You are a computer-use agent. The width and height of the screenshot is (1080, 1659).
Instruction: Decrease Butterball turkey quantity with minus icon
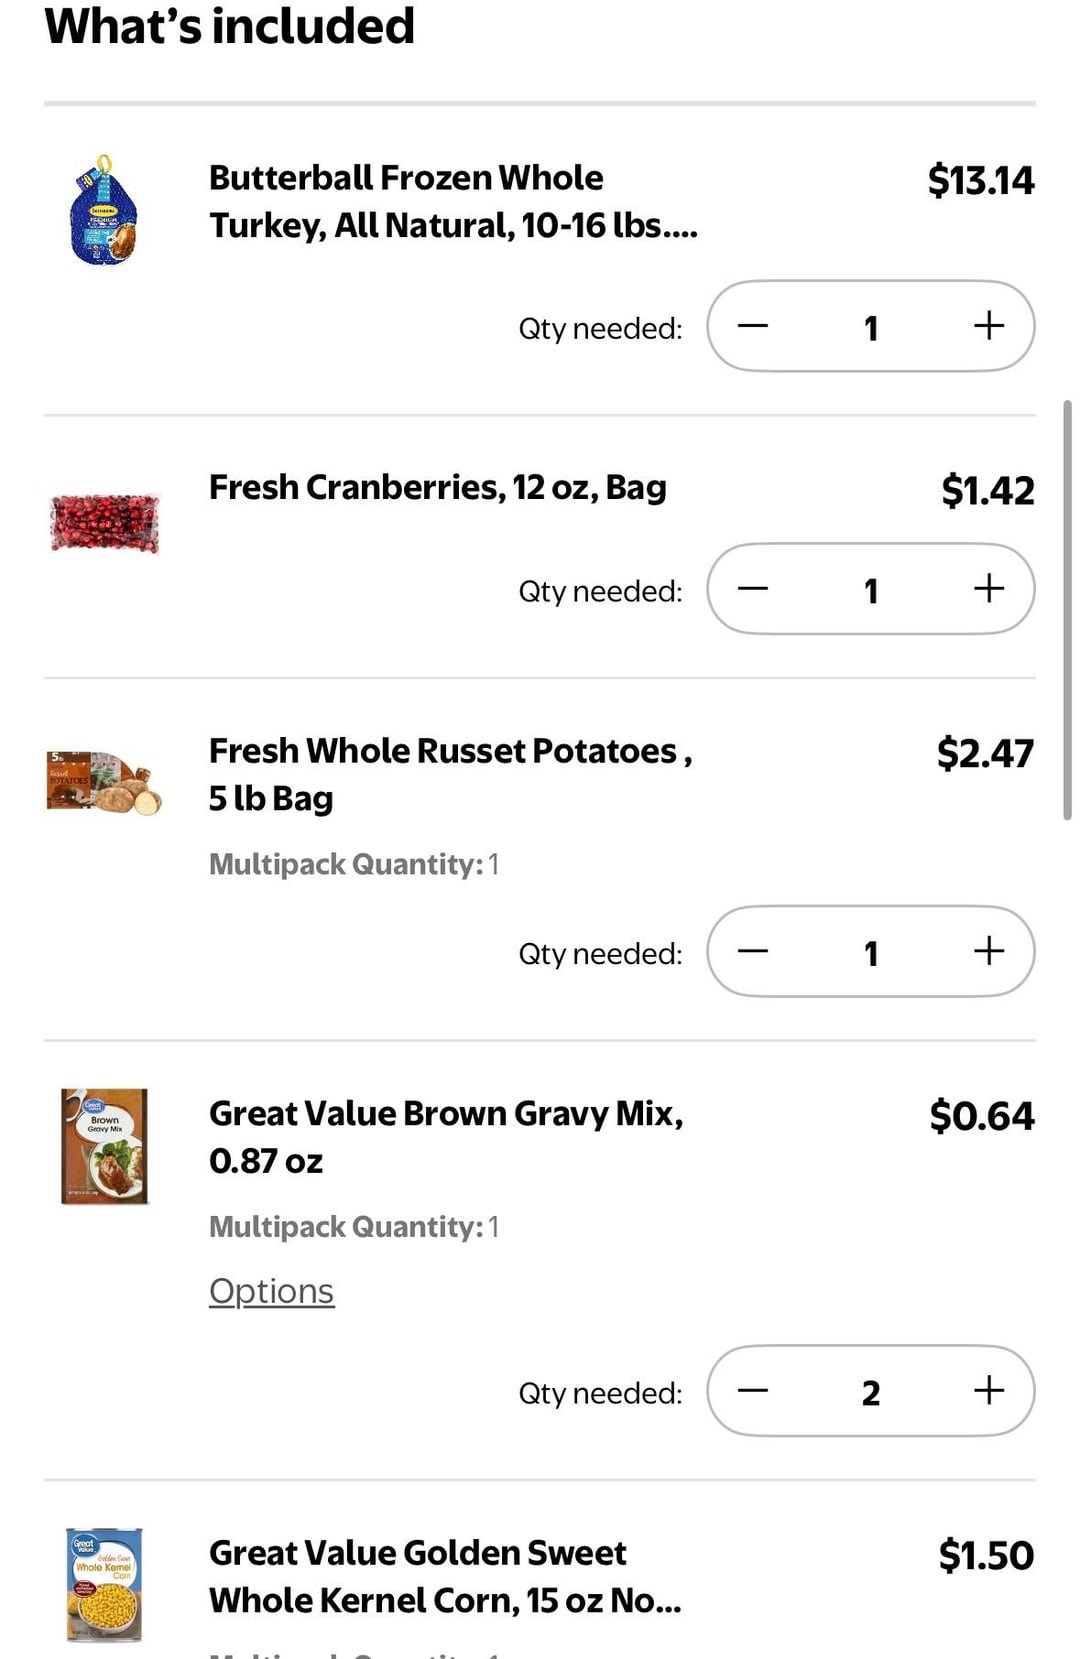click(x=753, y=326)
